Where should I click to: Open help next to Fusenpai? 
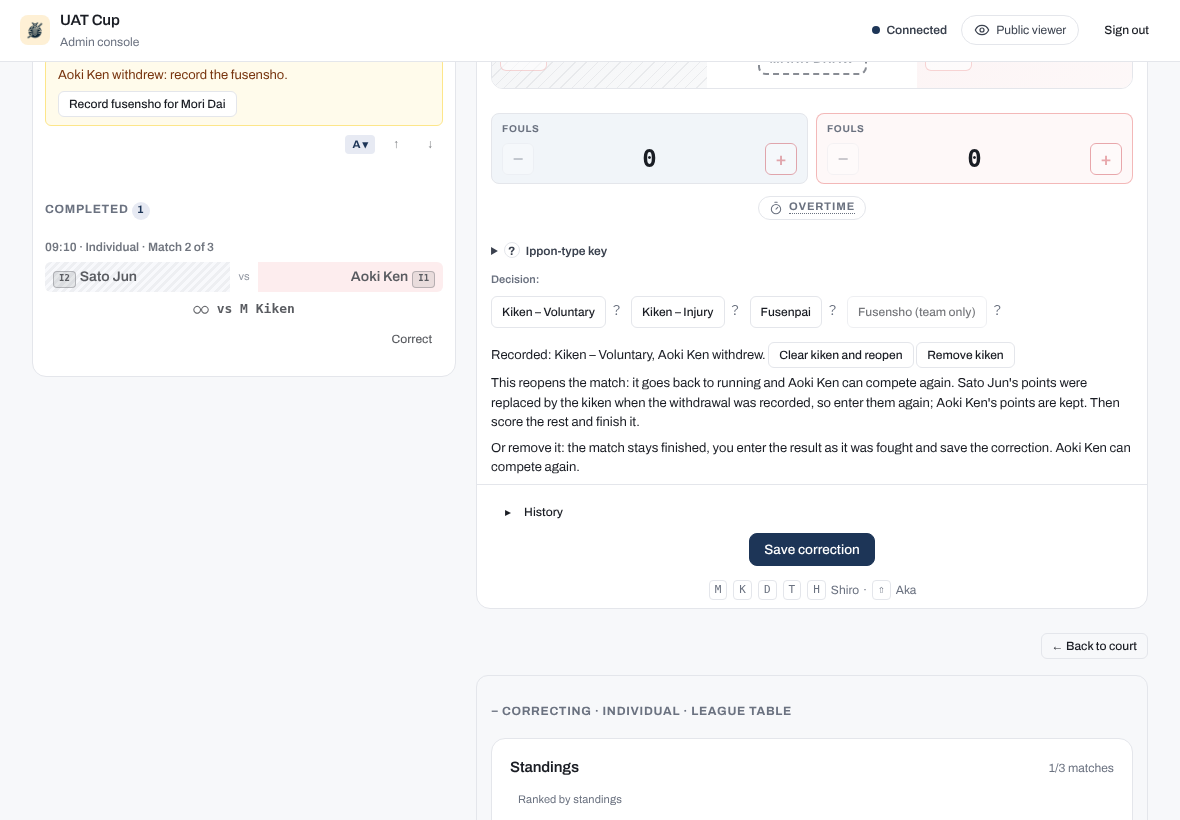pos(832,310)
